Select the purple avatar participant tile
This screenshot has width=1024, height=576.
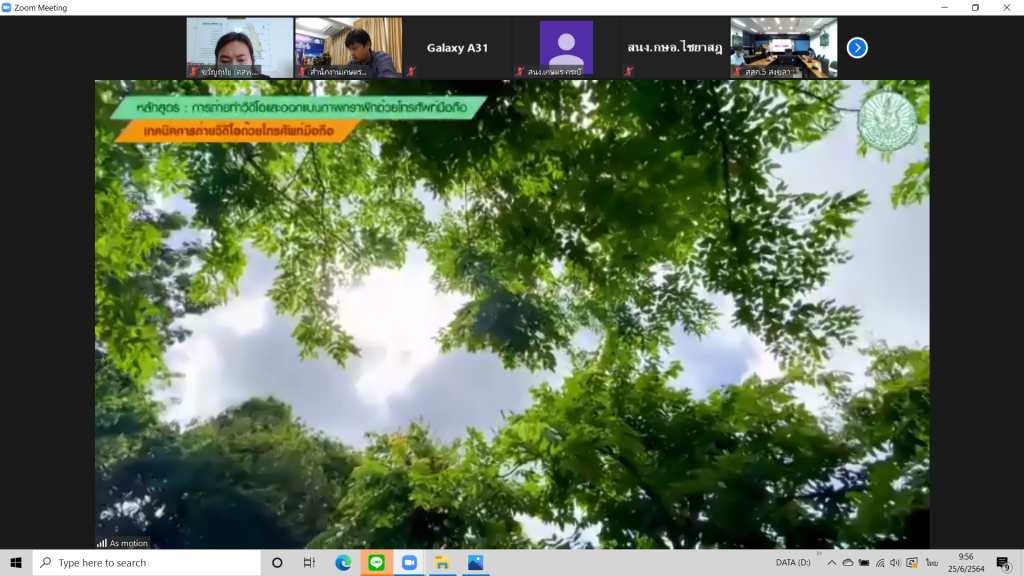click(566, 47)
